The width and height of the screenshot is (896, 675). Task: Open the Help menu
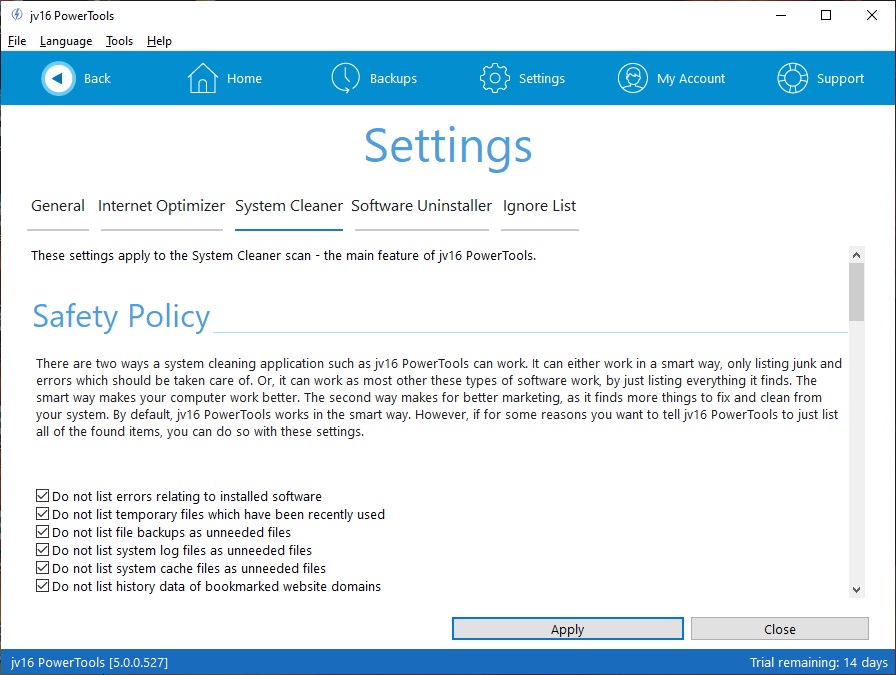click(159, 41)
